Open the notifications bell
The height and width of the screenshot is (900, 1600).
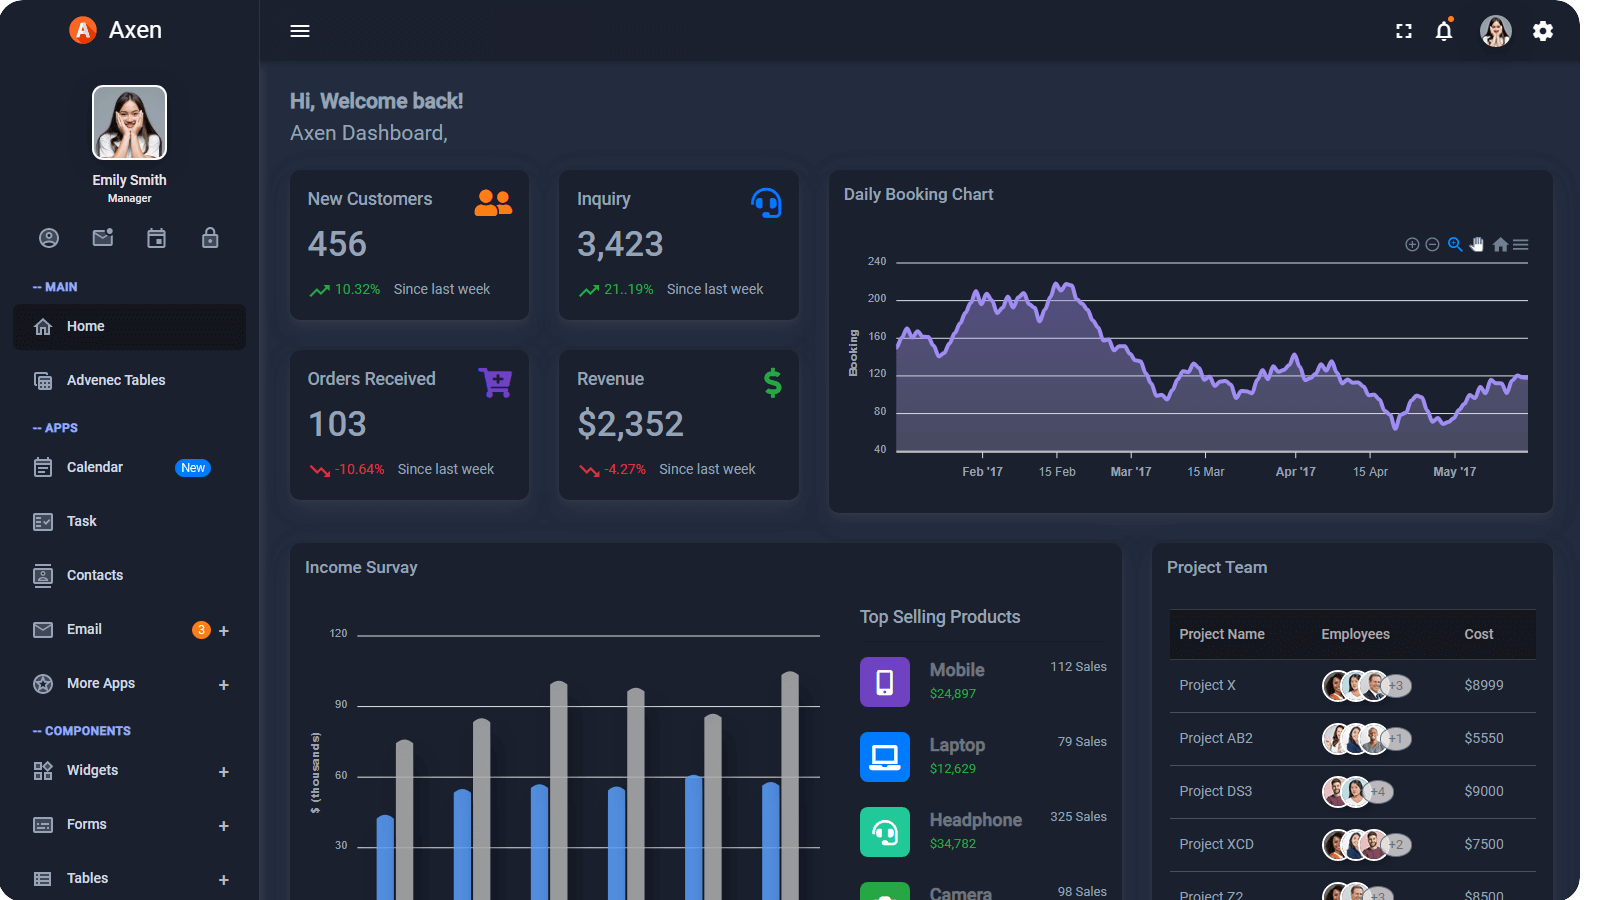pyautogui.click(x=1444, y=31)
